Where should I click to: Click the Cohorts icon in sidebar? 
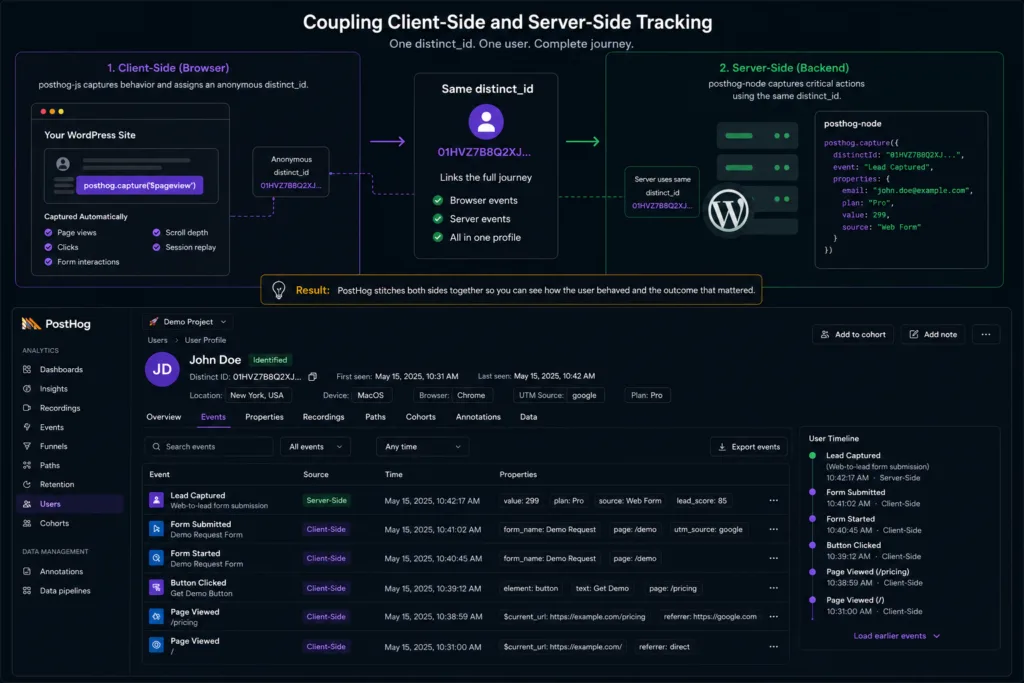[27, 523]
